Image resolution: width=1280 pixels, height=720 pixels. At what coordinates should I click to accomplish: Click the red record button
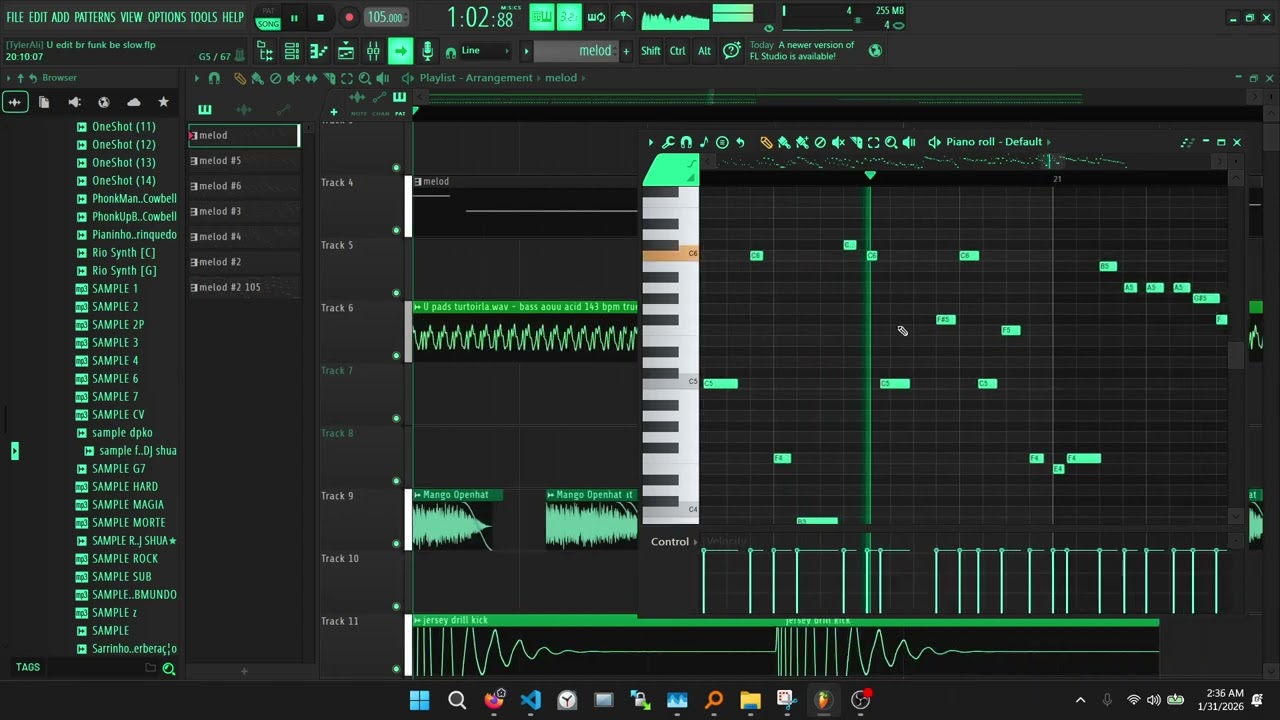coord(349,18)
